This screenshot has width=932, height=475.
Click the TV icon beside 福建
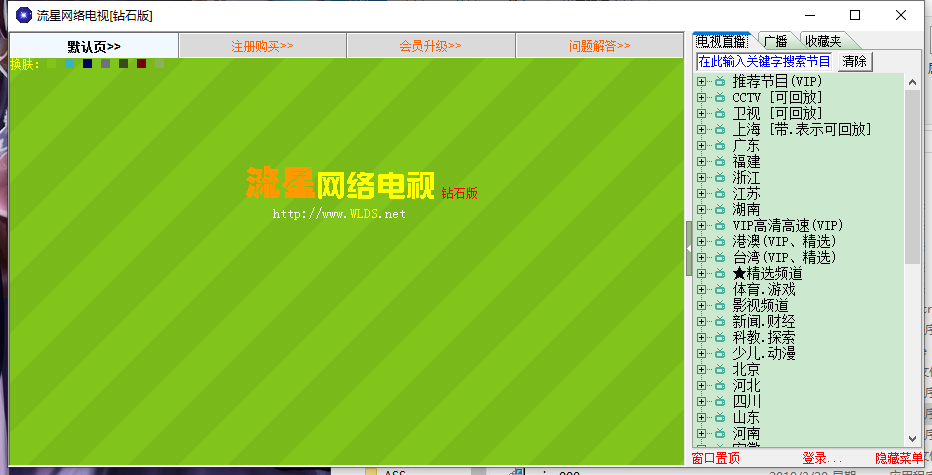point(720,161)
